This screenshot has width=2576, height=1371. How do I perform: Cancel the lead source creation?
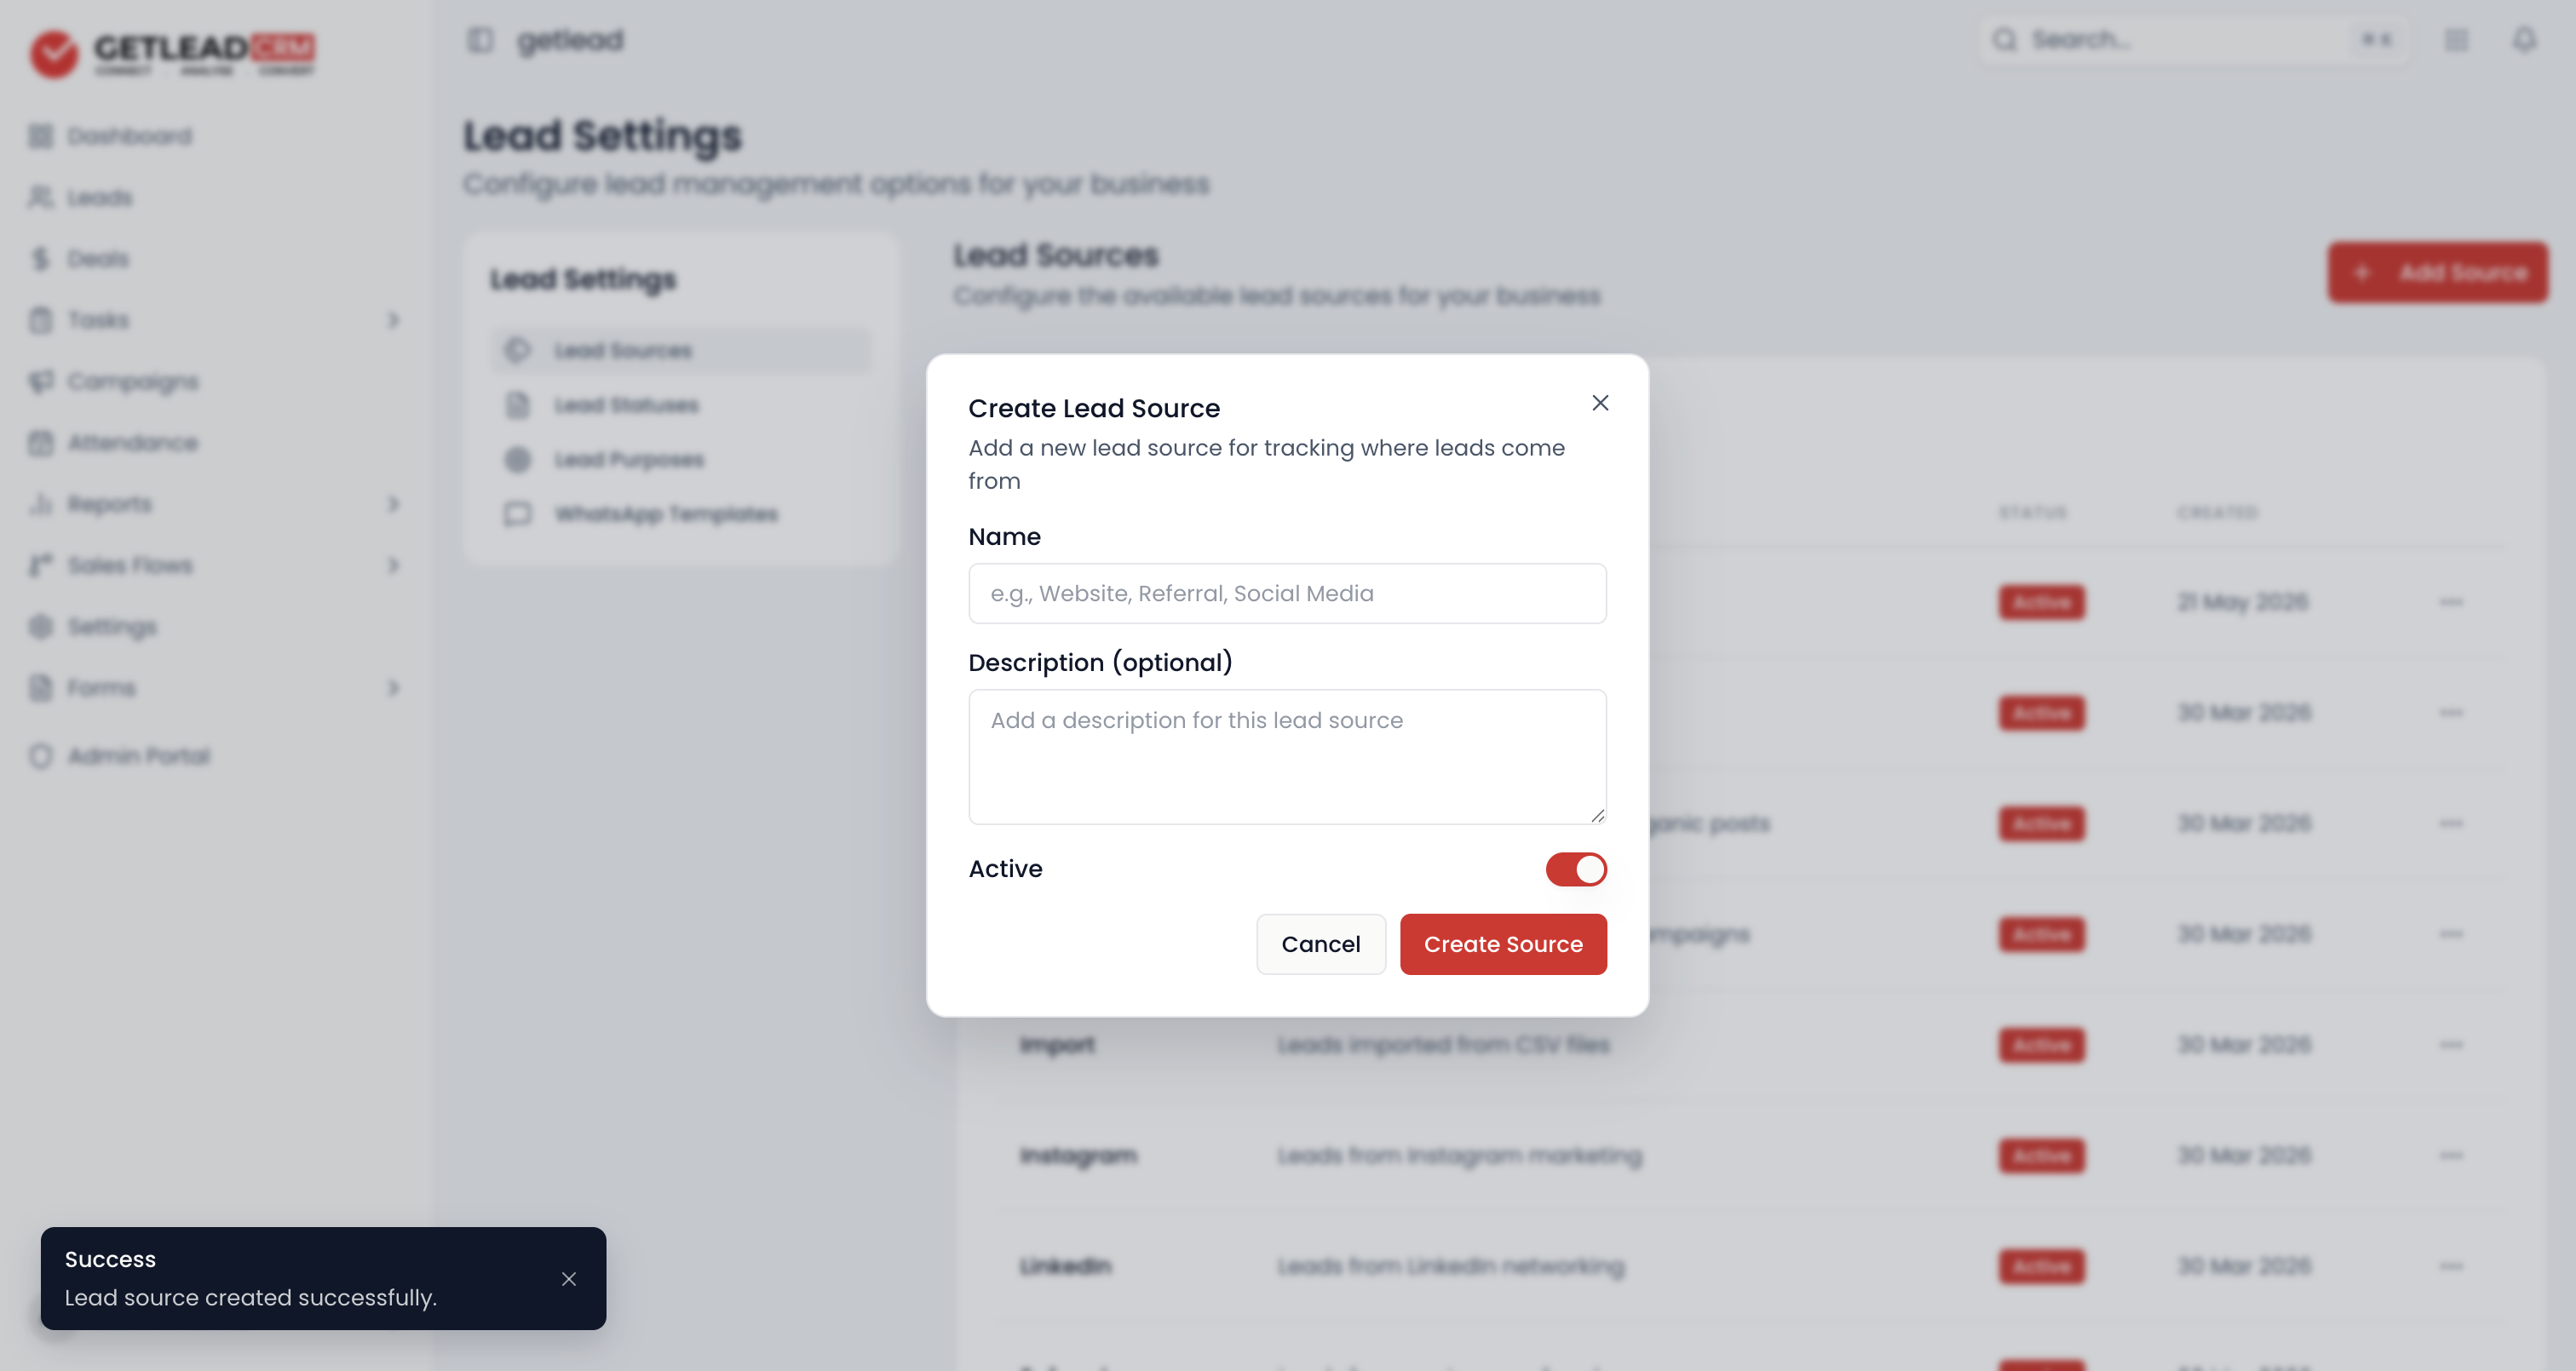(1320, 944)
